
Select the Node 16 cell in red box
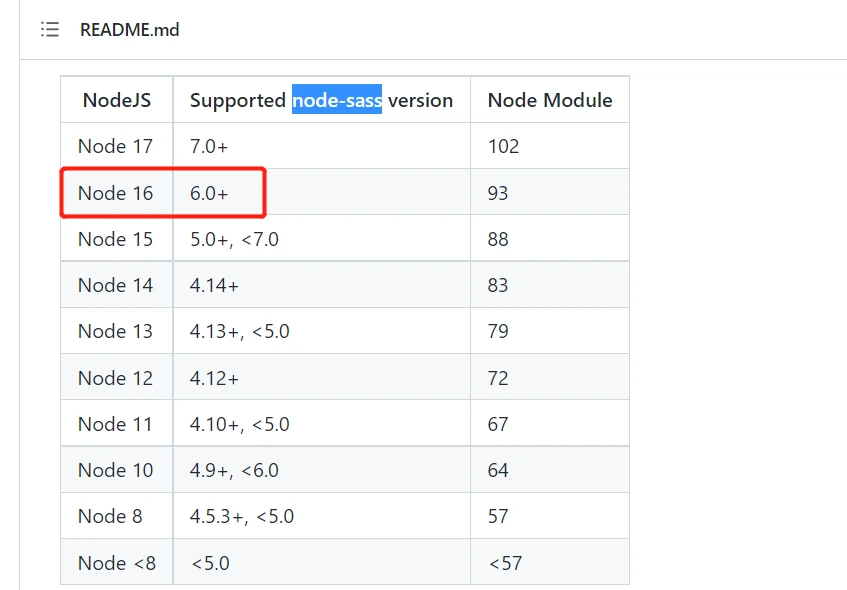117,193
